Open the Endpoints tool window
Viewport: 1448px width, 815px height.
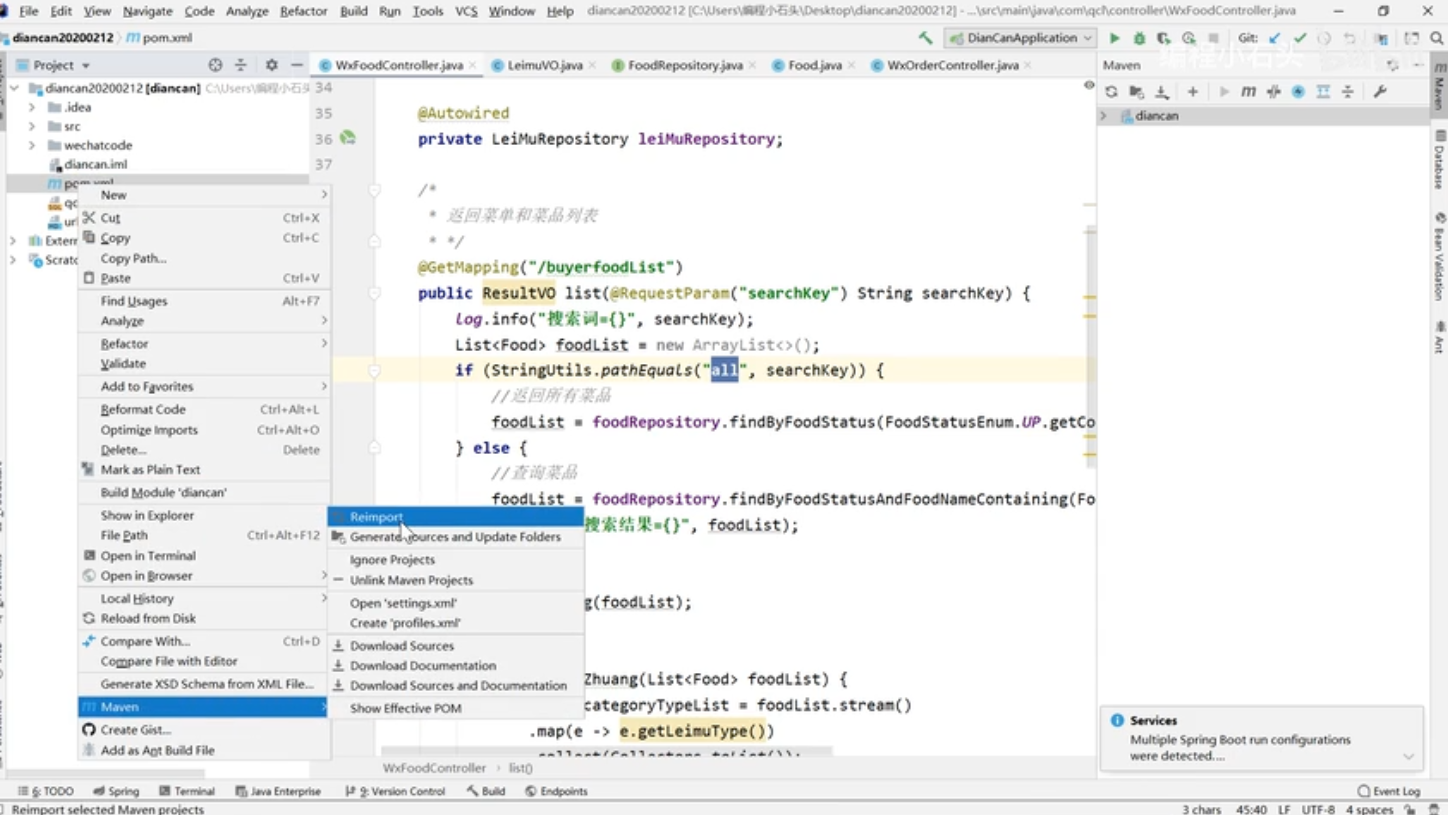coord(556,791)
